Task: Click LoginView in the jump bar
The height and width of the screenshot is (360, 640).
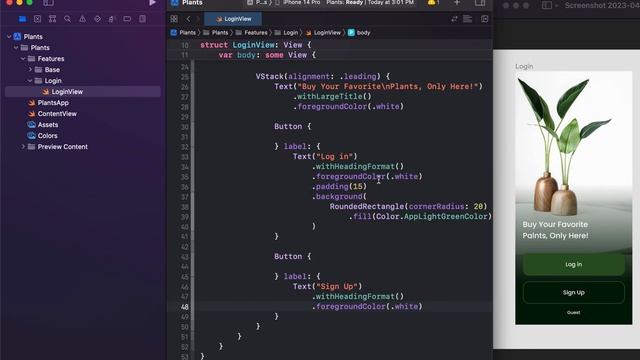Action: click(323, 33)
